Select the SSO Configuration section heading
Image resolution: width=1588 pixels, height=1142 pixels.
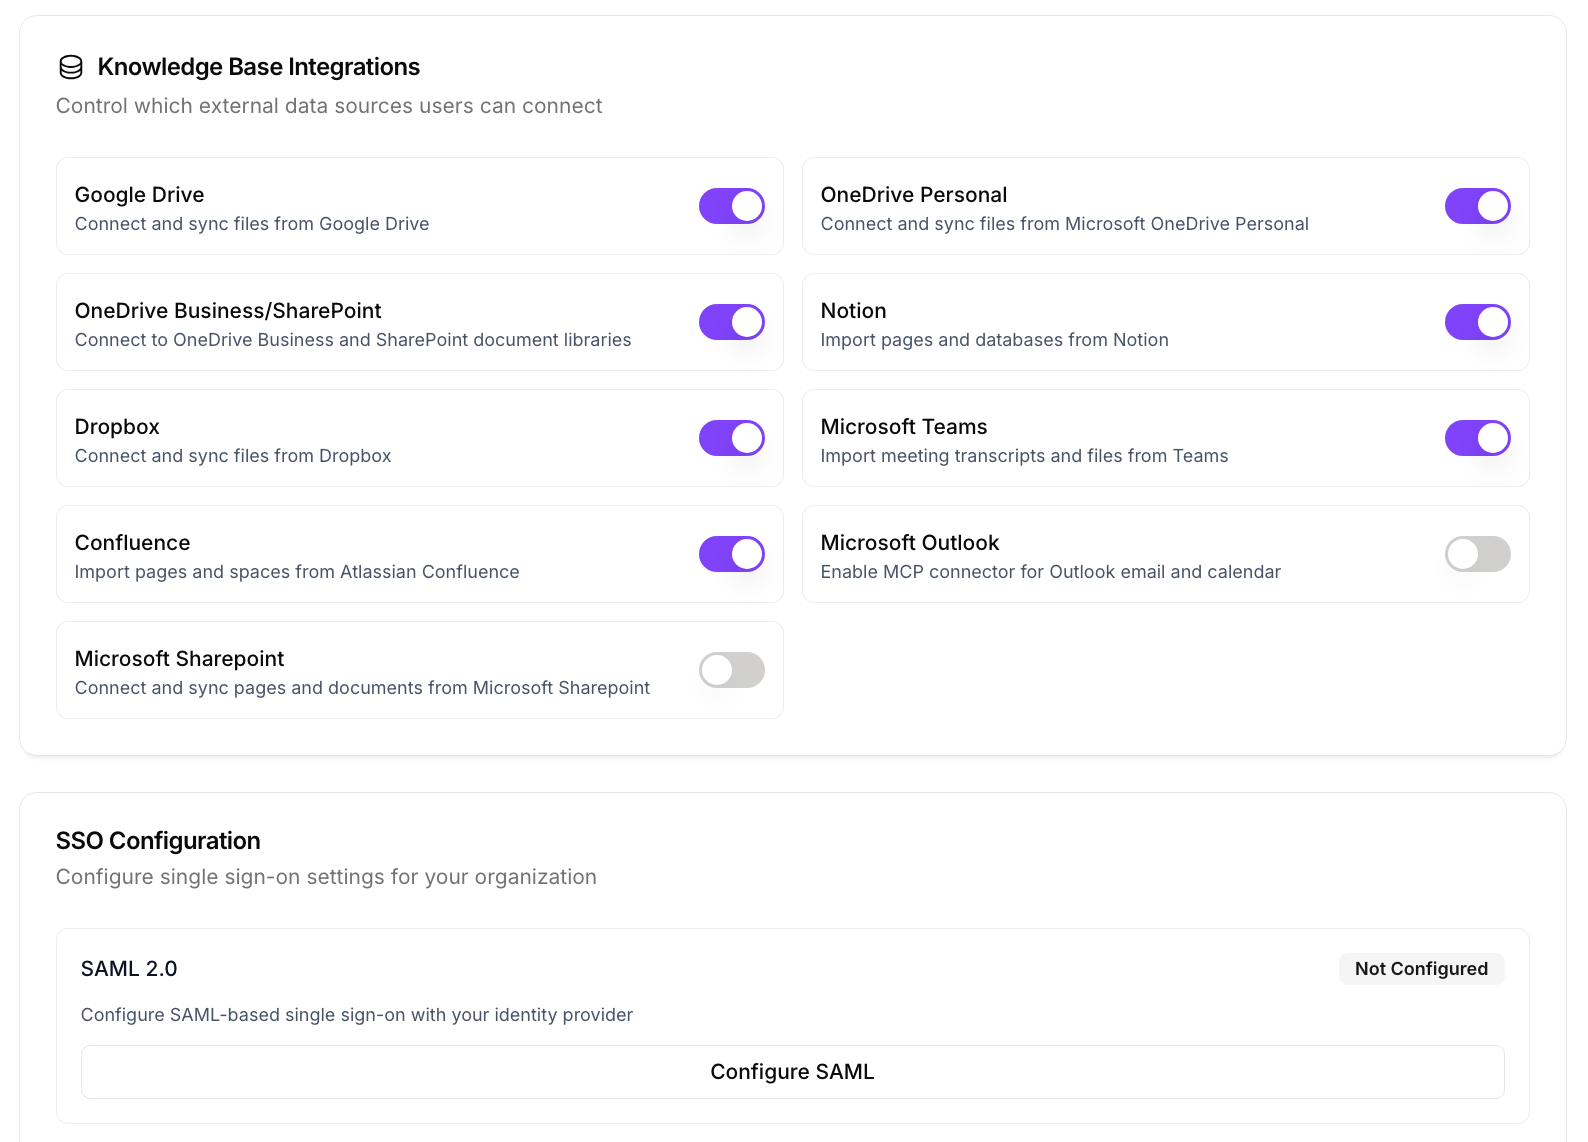tap(158, 841)
